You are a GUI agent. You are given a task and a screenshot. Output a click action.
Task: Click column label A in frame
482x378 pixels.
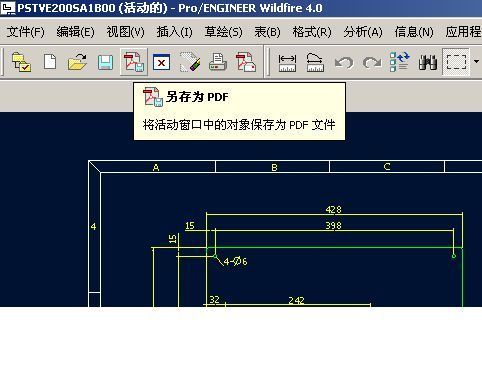156,167
